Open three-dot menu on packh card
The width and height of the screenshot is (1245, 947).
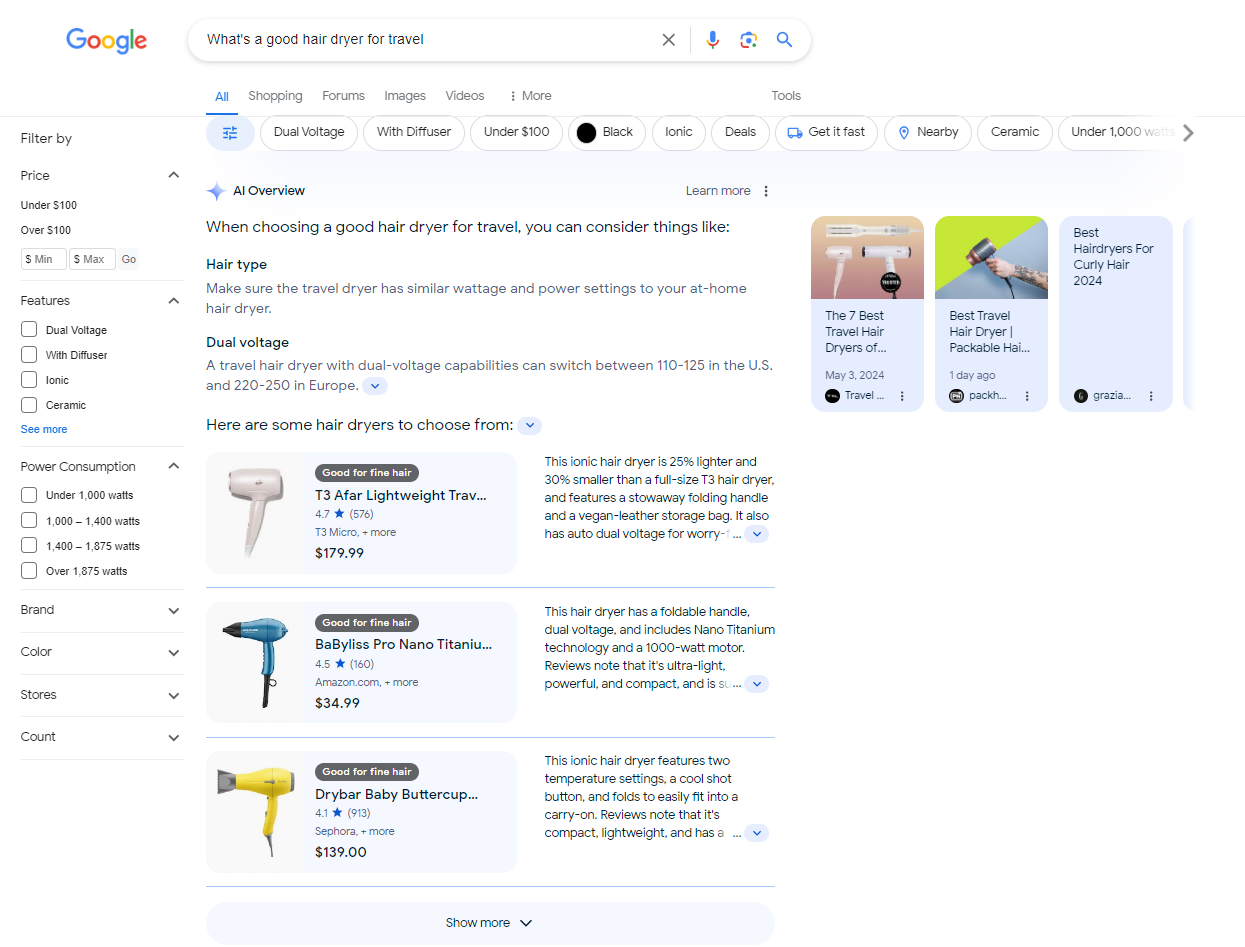(1027, 396)
